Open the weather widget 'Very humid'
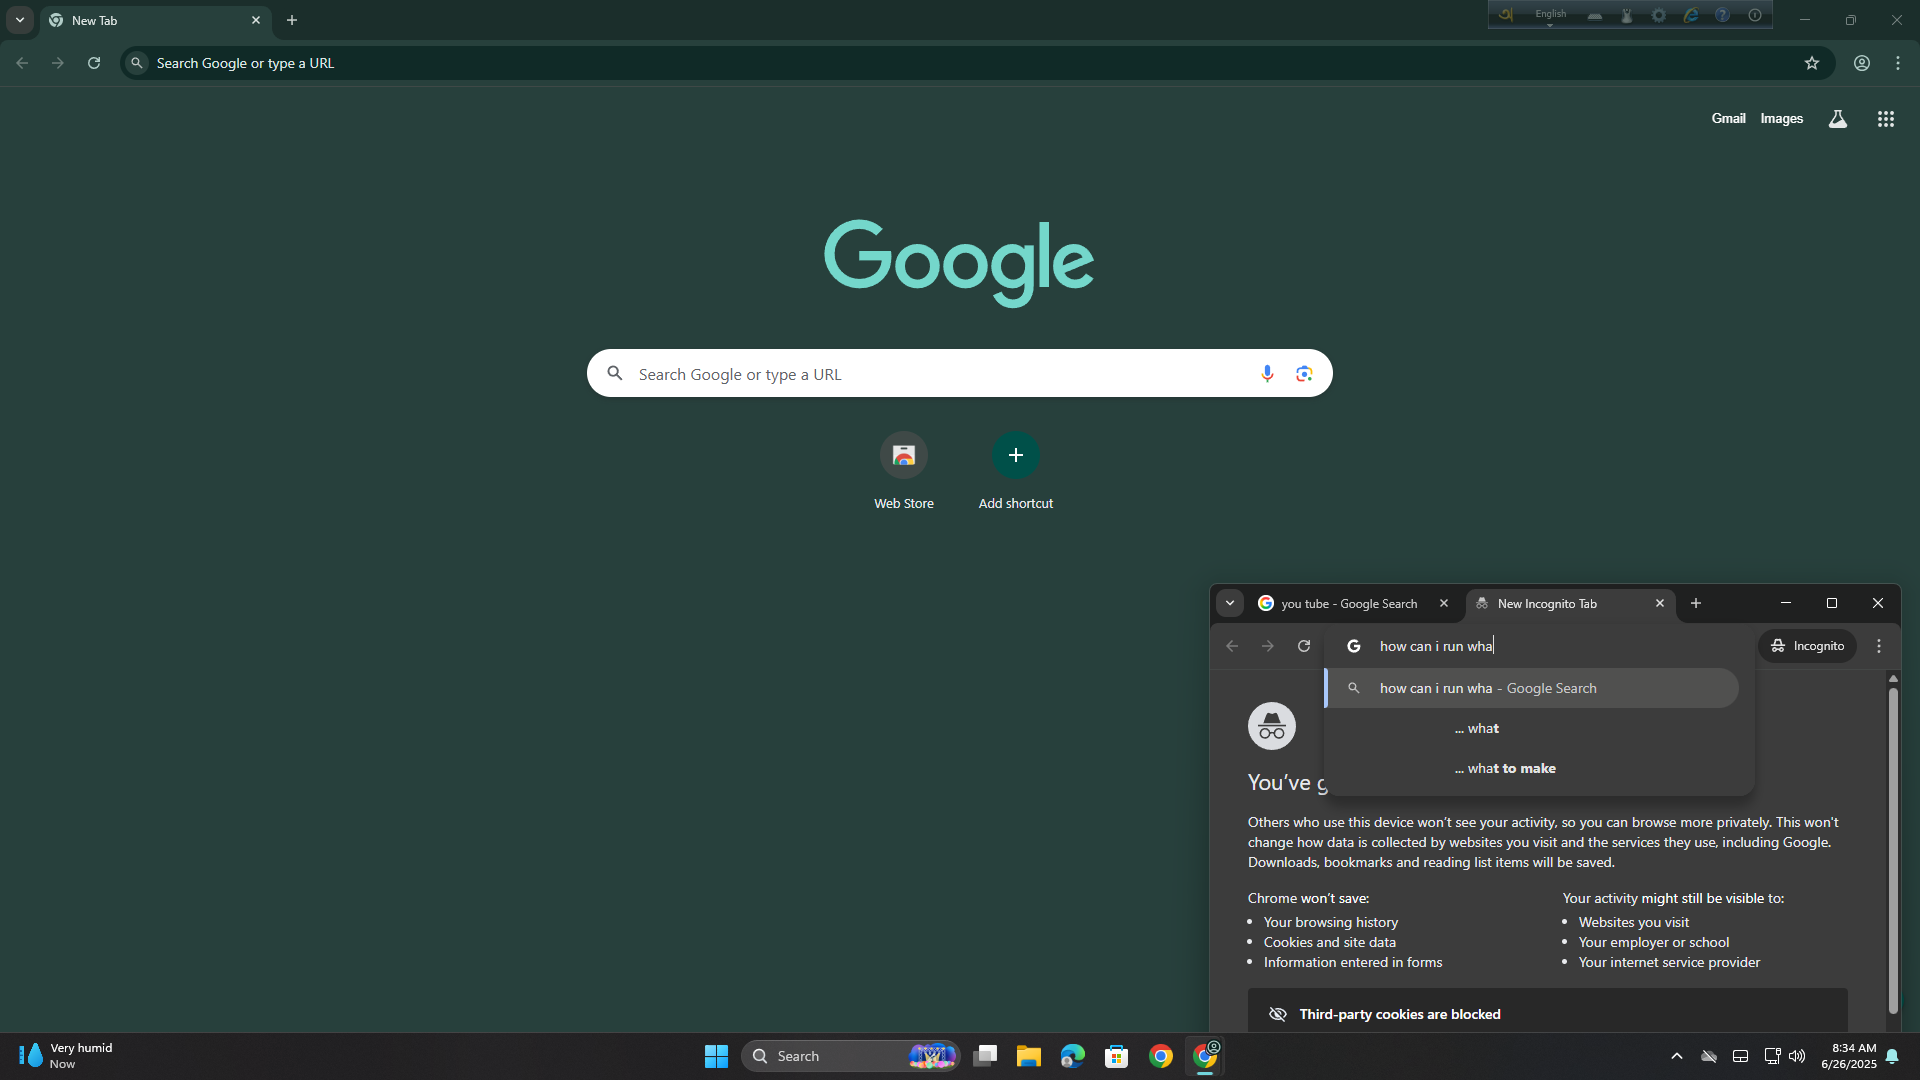 pos(66,1056)
